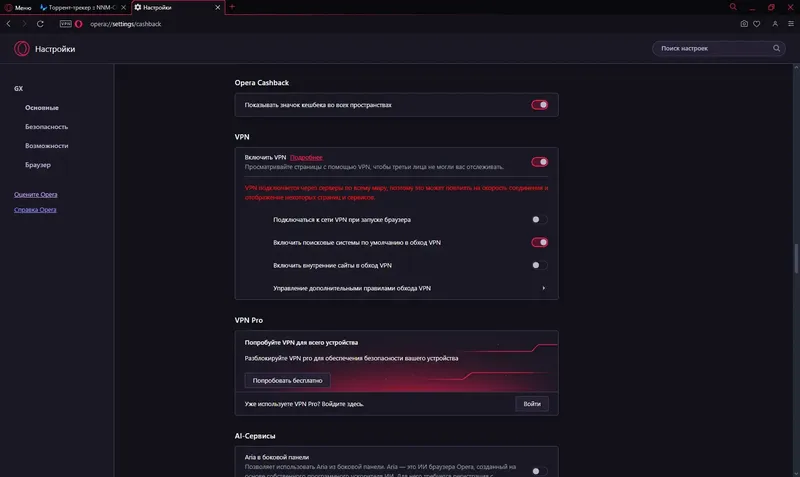Go back with the back arrow

click(9, 23)
